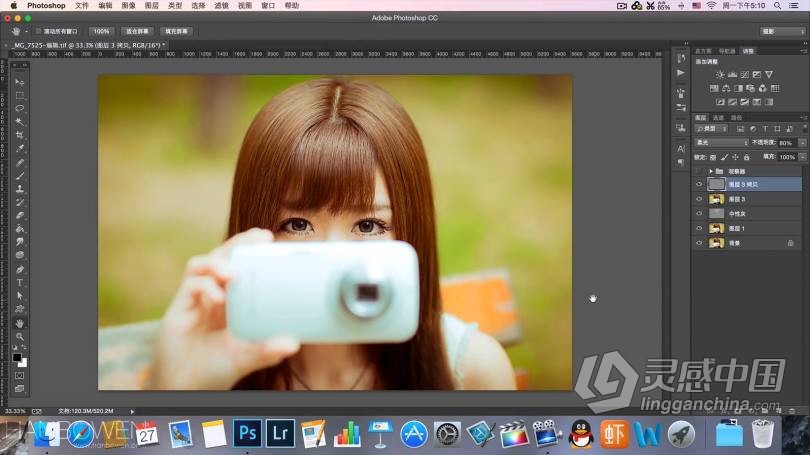This screenshot has height=455, width=810.
Task: Open the 图像 menu
Action: [129, 6]
